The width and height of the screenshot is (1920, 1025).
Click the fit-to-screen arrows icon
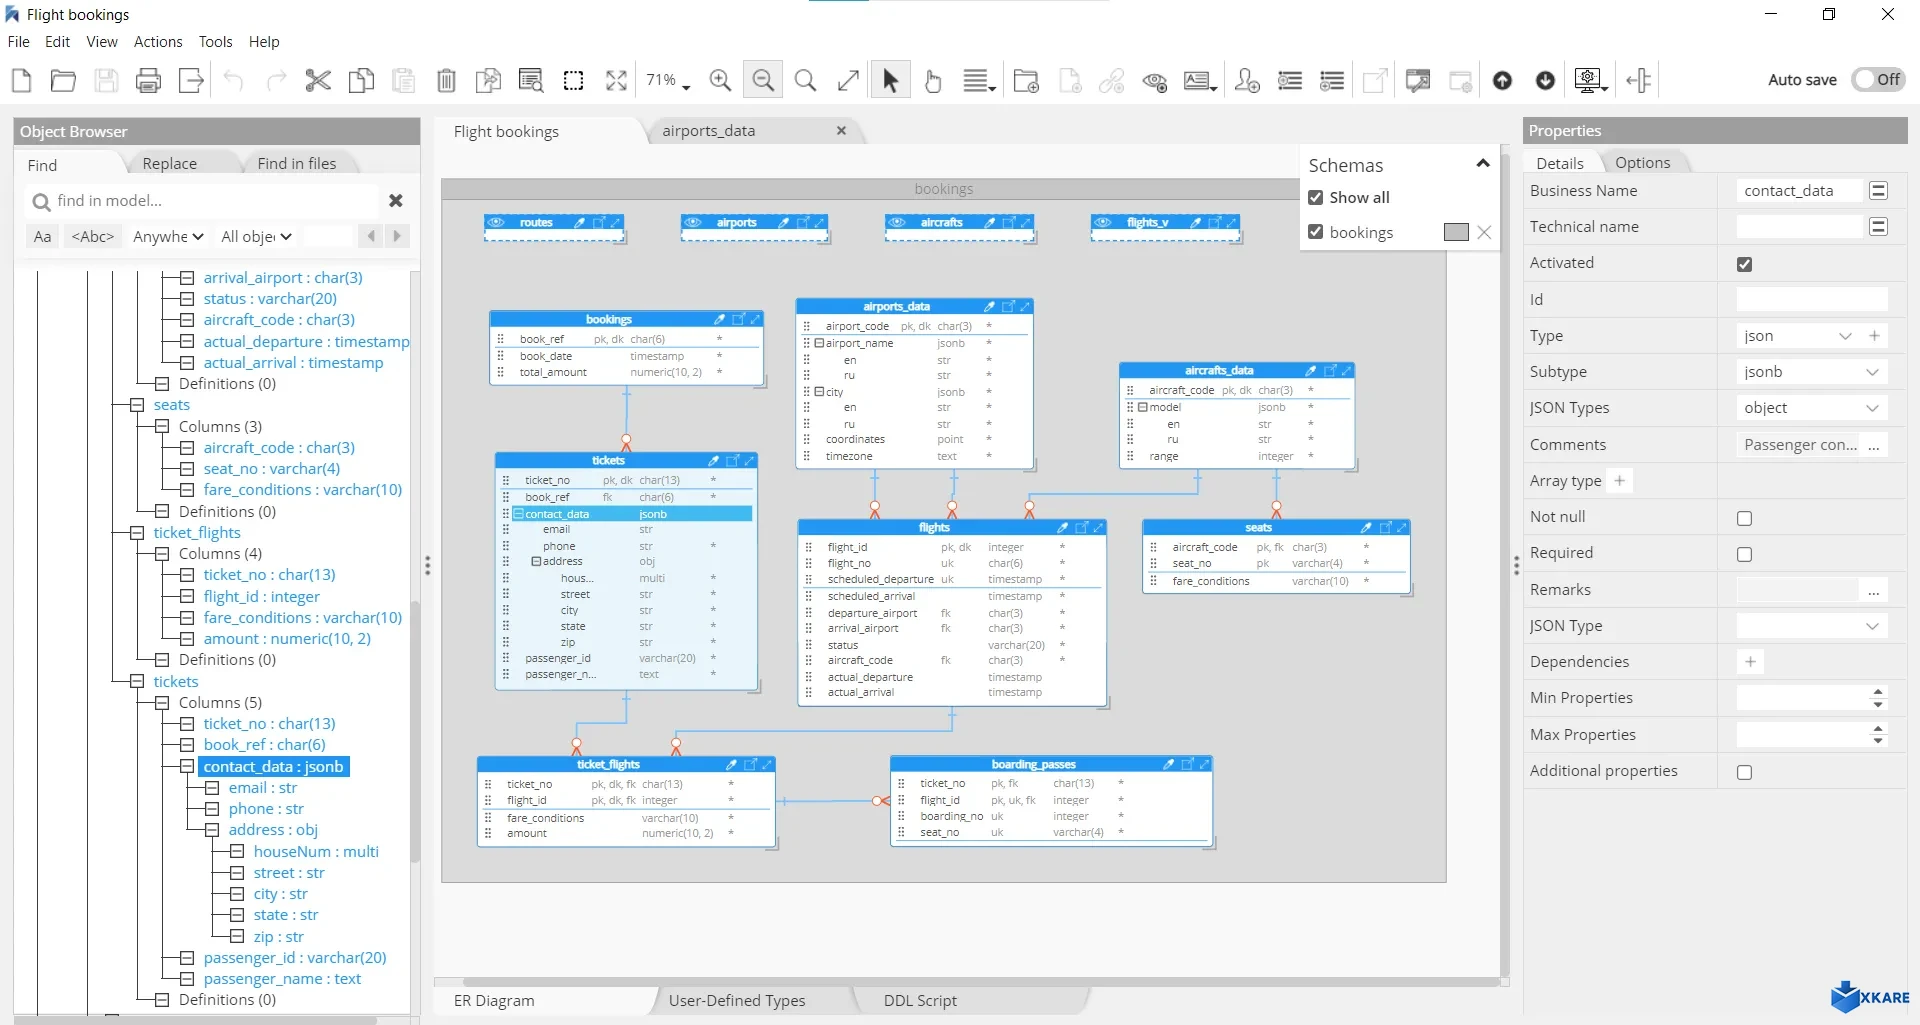[617, 81]
